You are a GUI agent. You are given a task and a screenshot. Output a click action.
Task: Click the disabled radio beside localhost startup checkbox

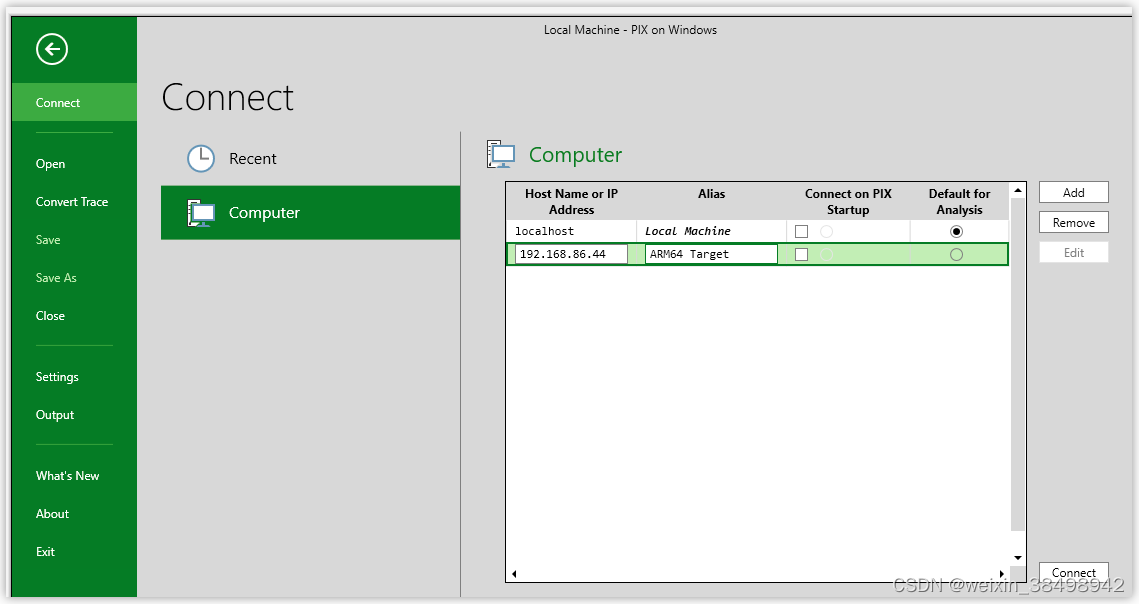coord(827,231)
